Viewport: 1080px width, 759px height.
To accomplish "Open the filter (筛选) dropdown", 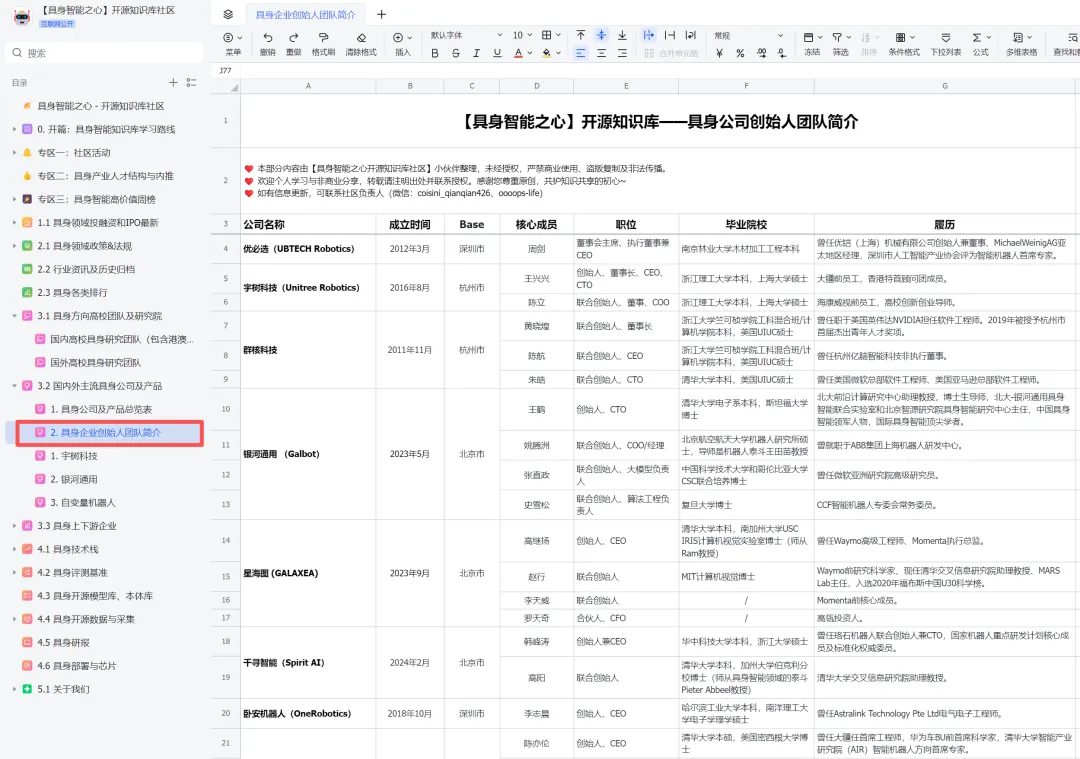I will (x=841, y=44).
